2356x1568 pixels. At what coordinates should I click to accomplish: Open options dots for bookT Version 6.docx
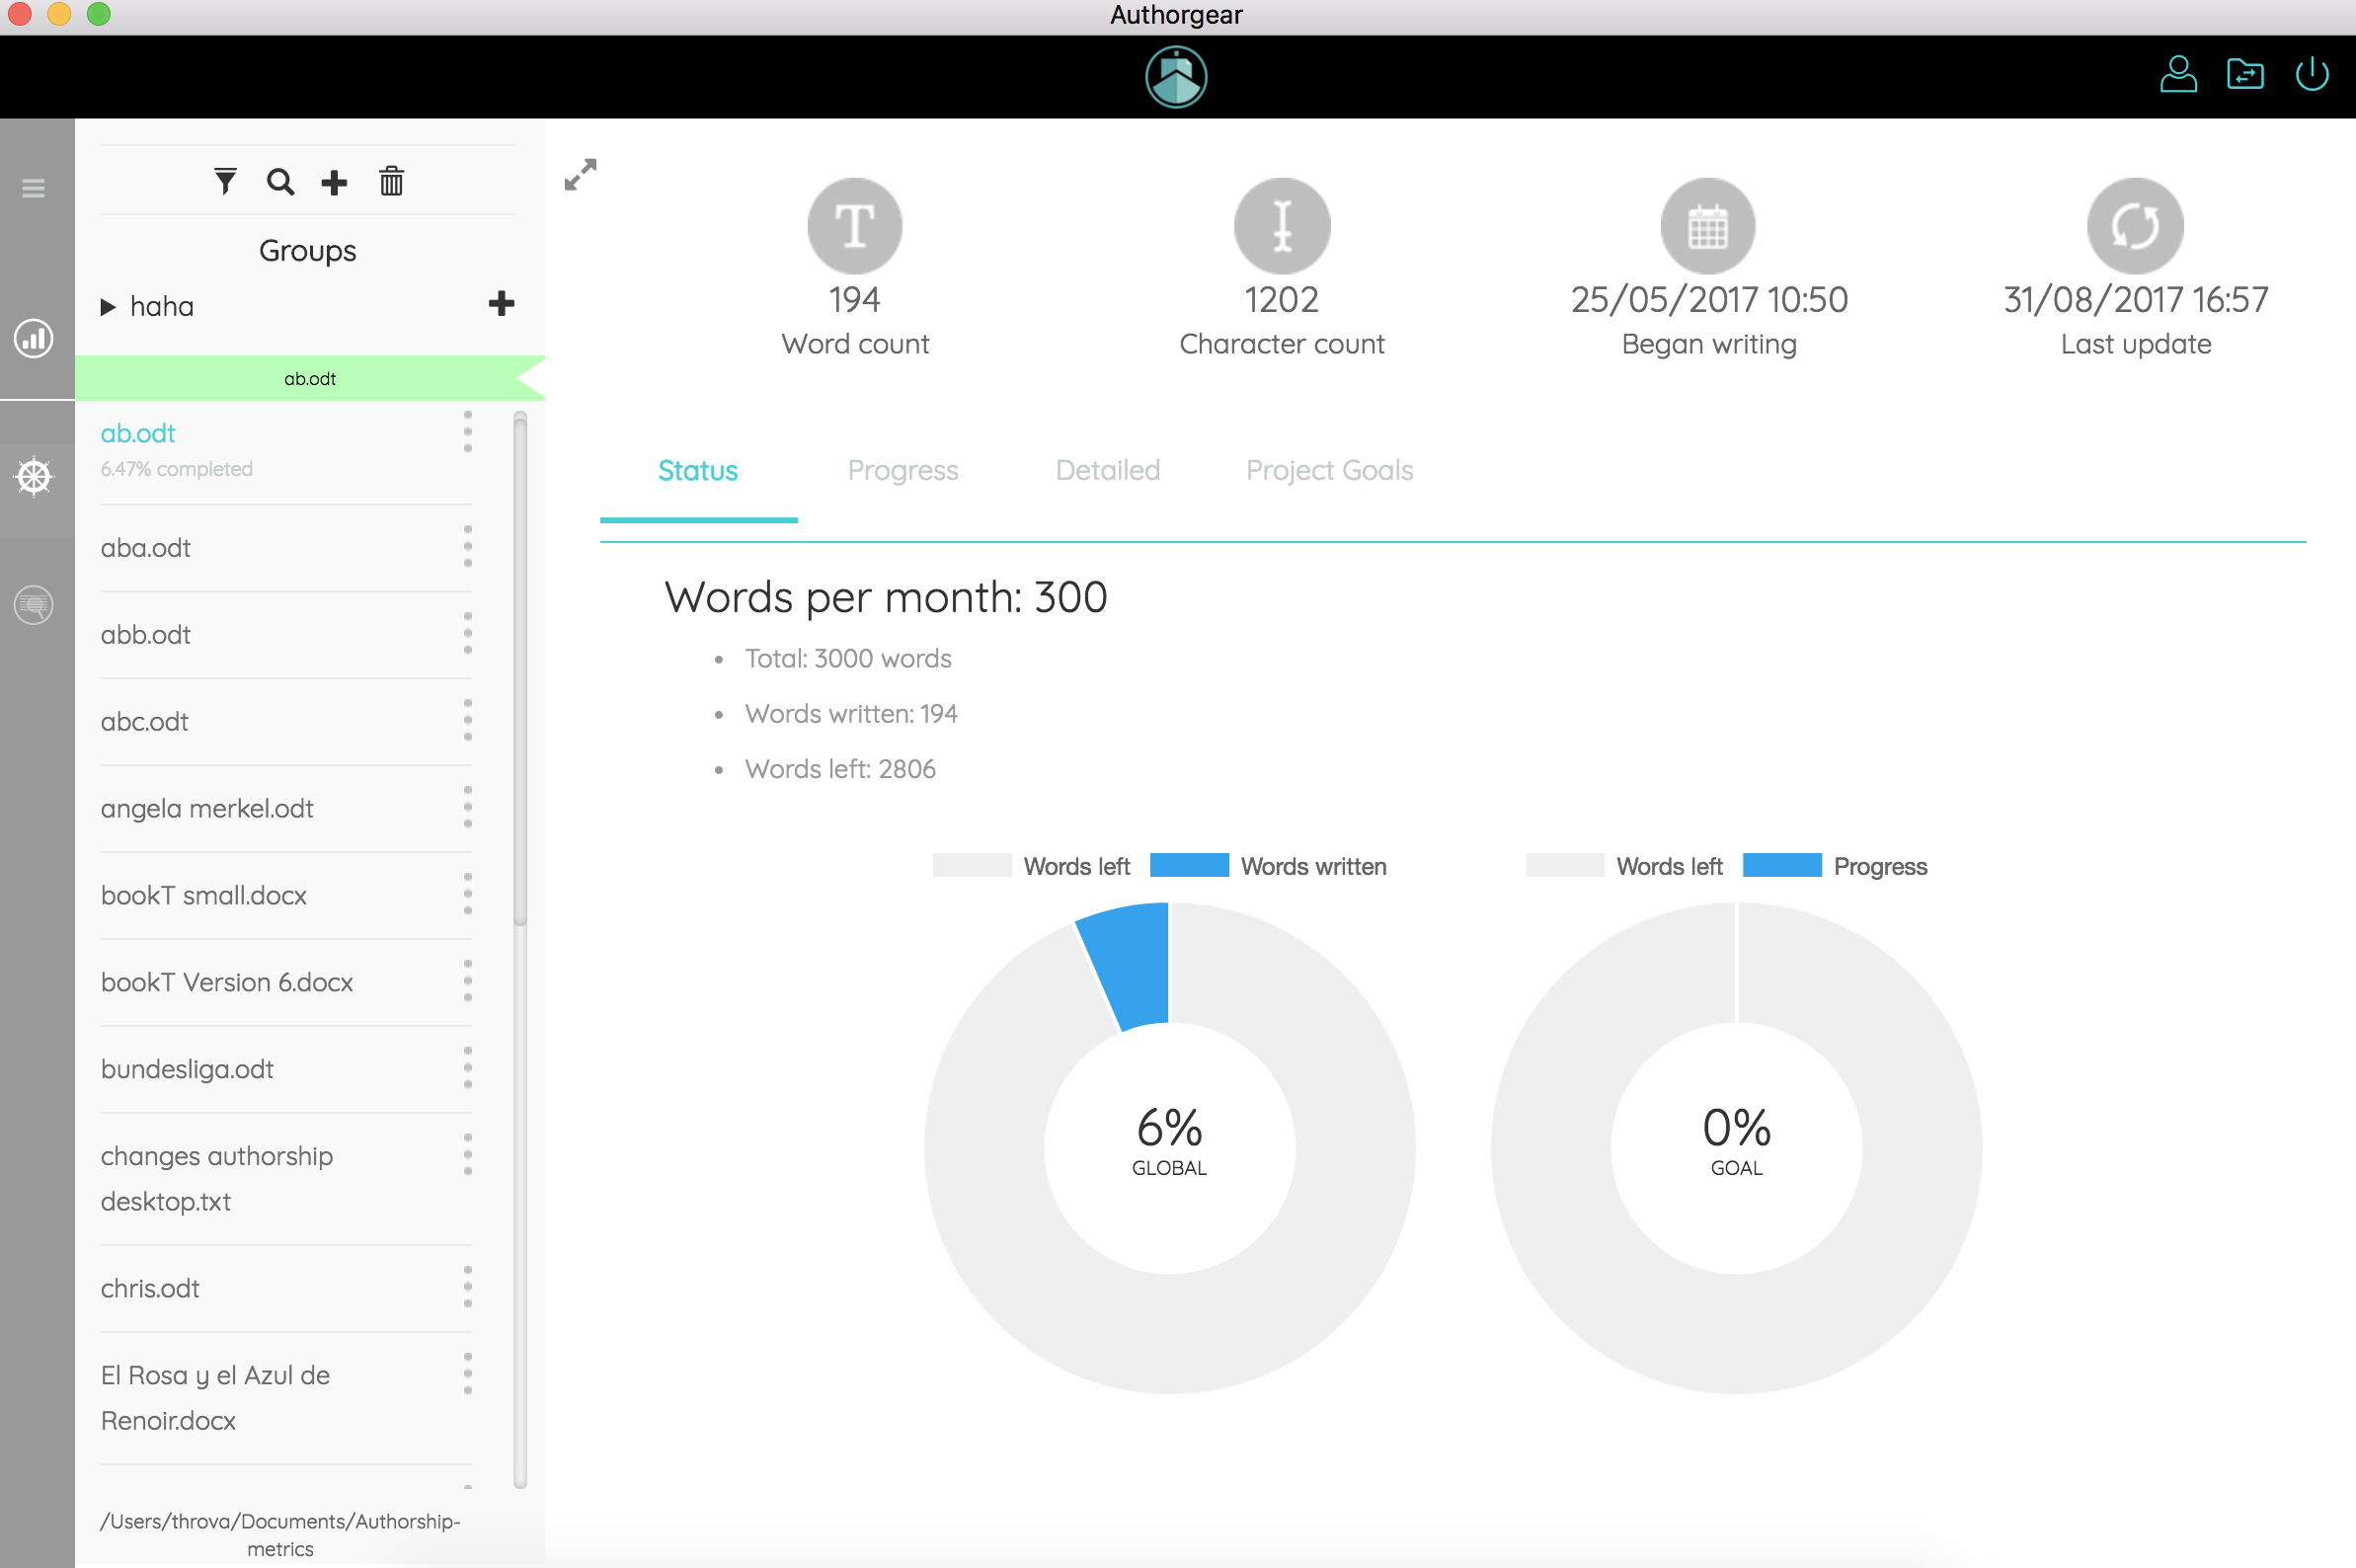[x=467, y=981]
